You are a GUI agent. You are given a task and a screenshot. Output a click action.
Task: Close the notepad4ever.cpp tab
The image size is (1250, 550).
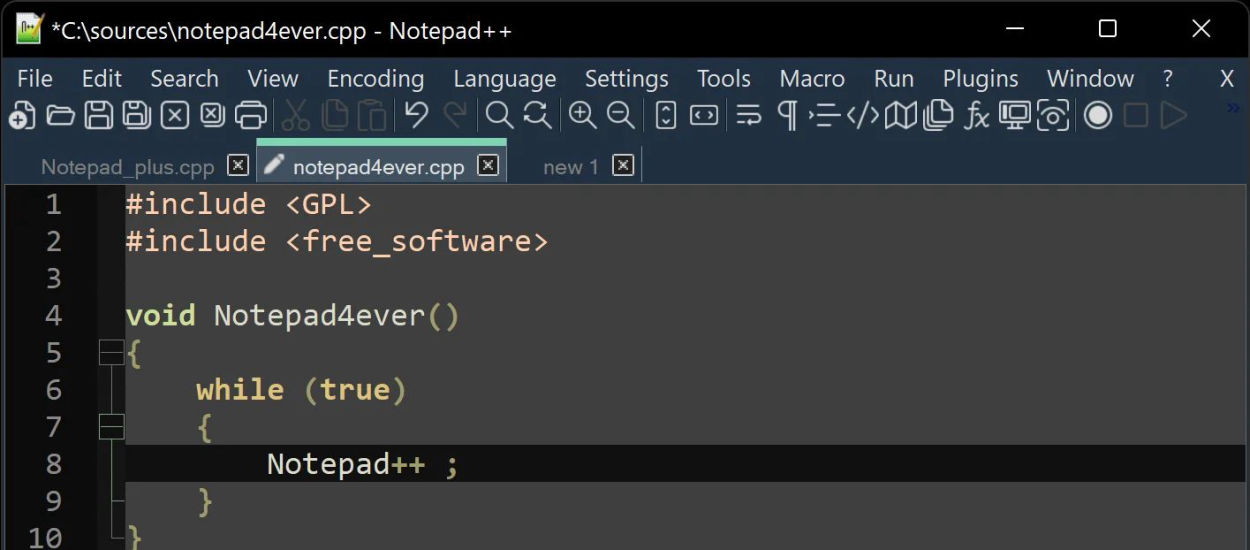coord(488,166)
